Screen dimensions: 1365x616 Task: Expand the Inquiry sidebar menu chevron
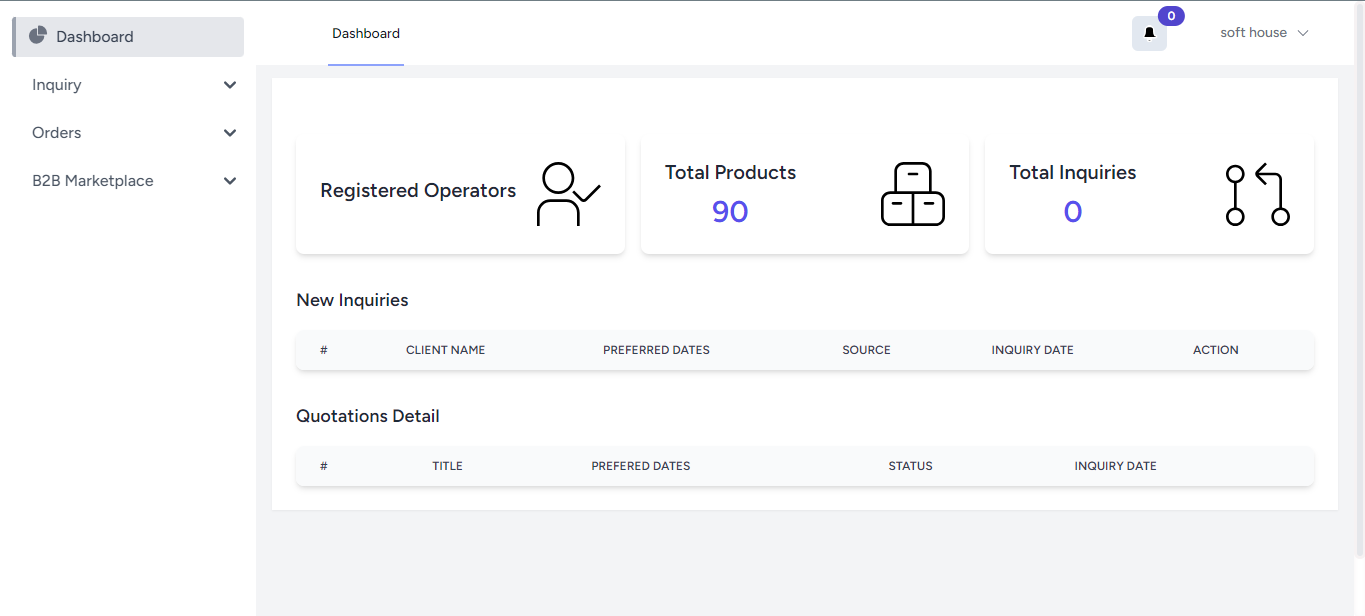point(230,85)
